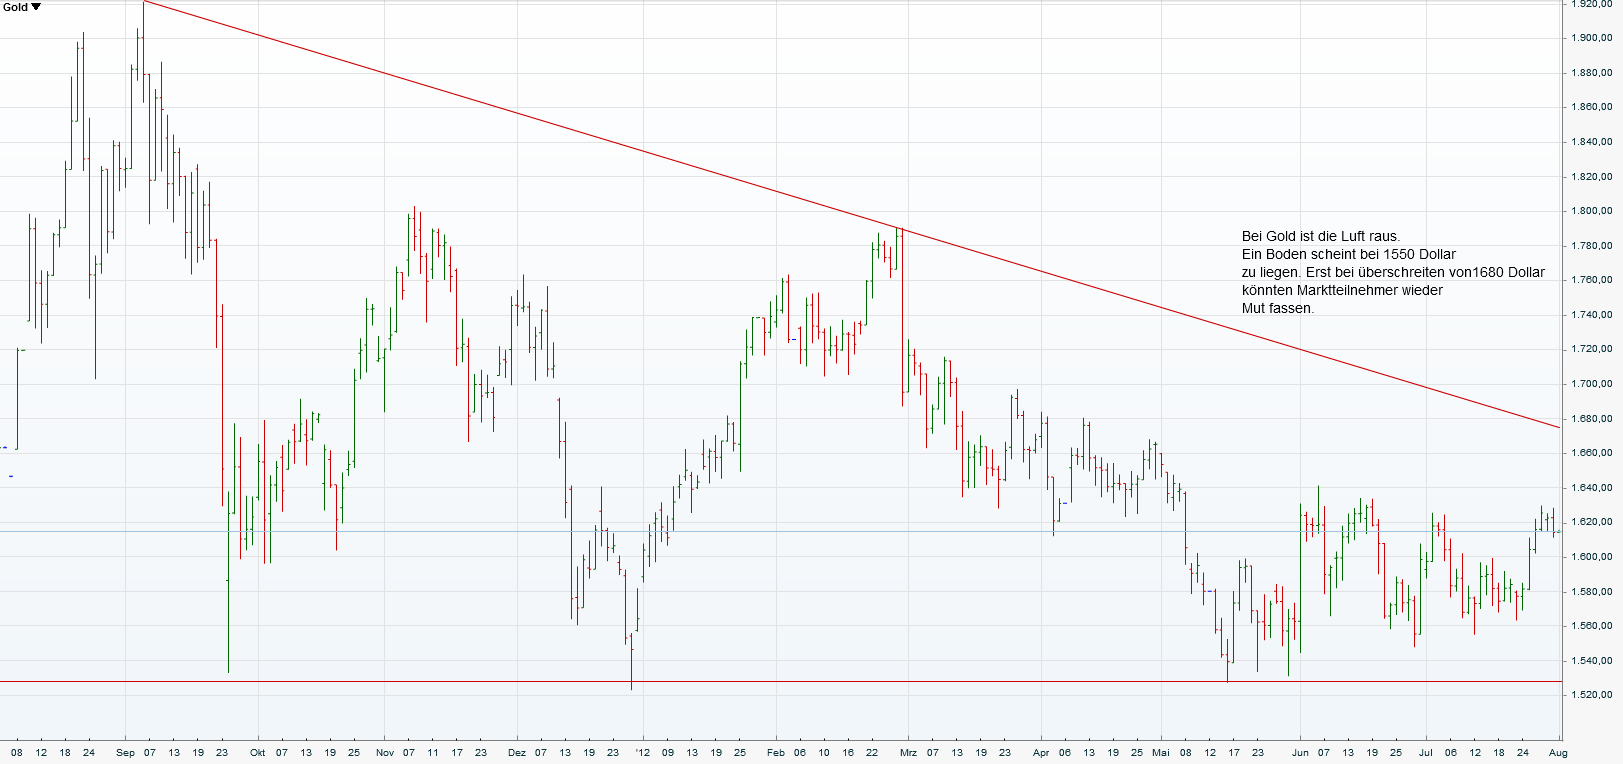
Task: Click the 'Okt' label on time axis
Action: click(258, 752)
